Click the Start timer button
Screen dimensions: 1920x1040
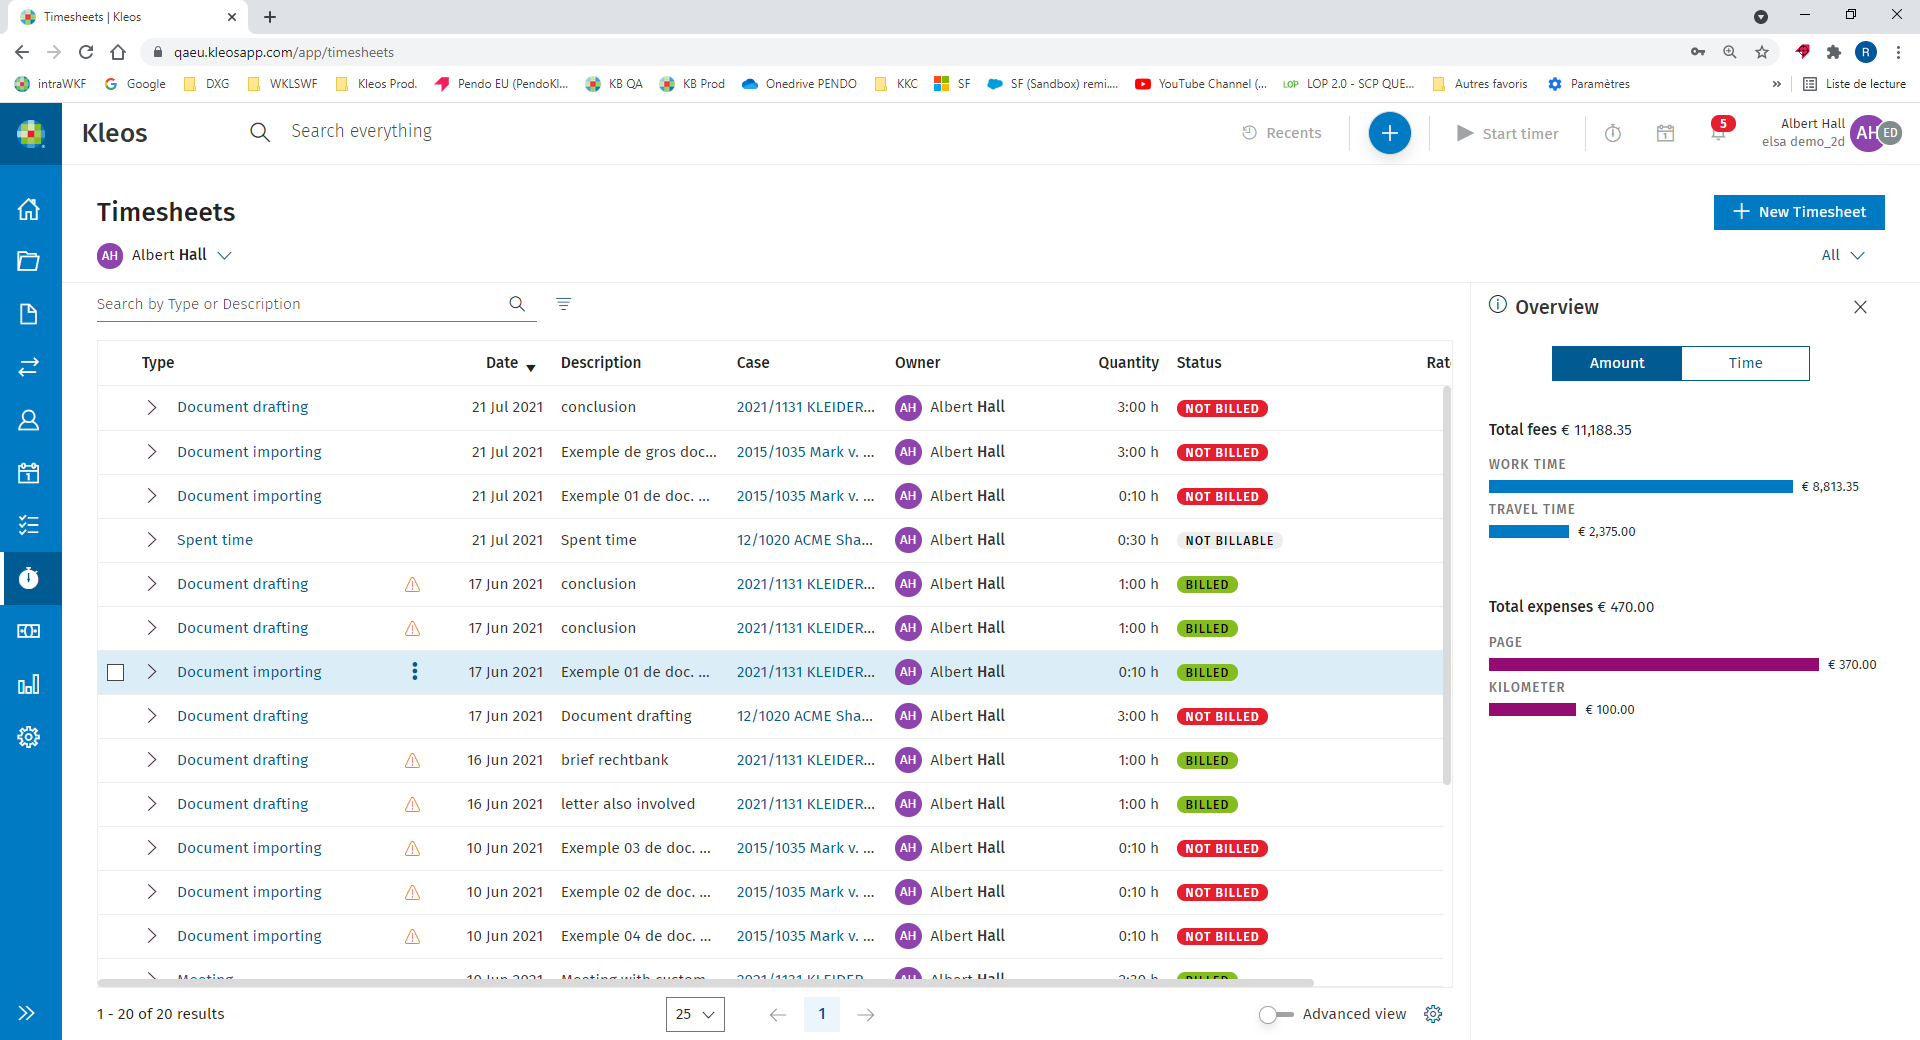coord(1508,133)
